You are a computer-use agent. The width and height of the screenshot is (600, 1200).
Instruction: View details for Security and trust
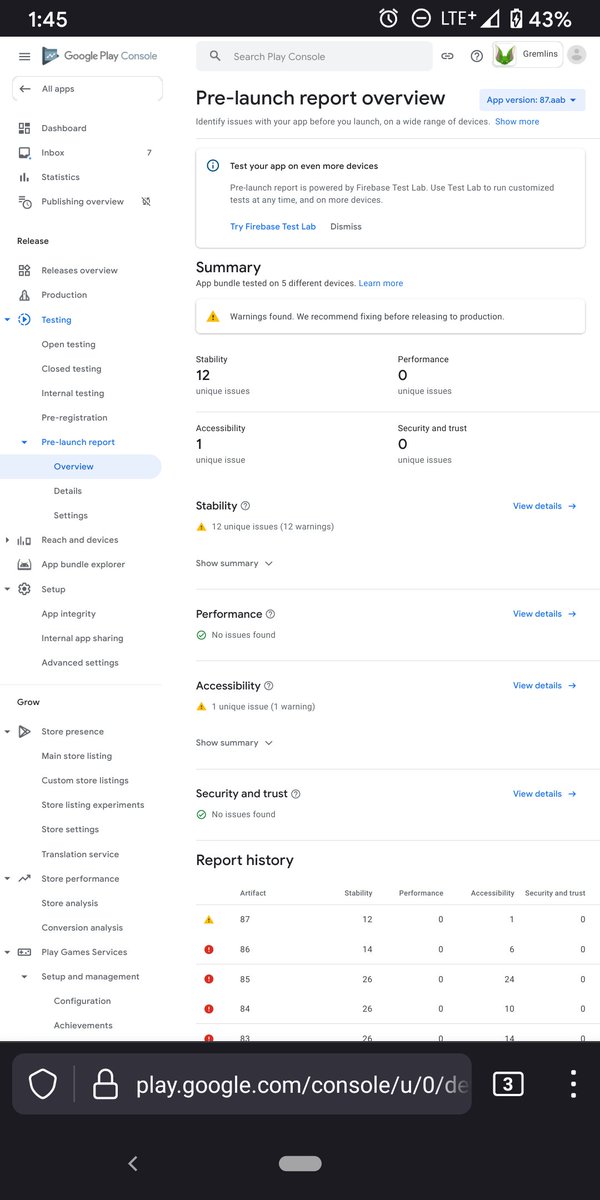(545, 794)
